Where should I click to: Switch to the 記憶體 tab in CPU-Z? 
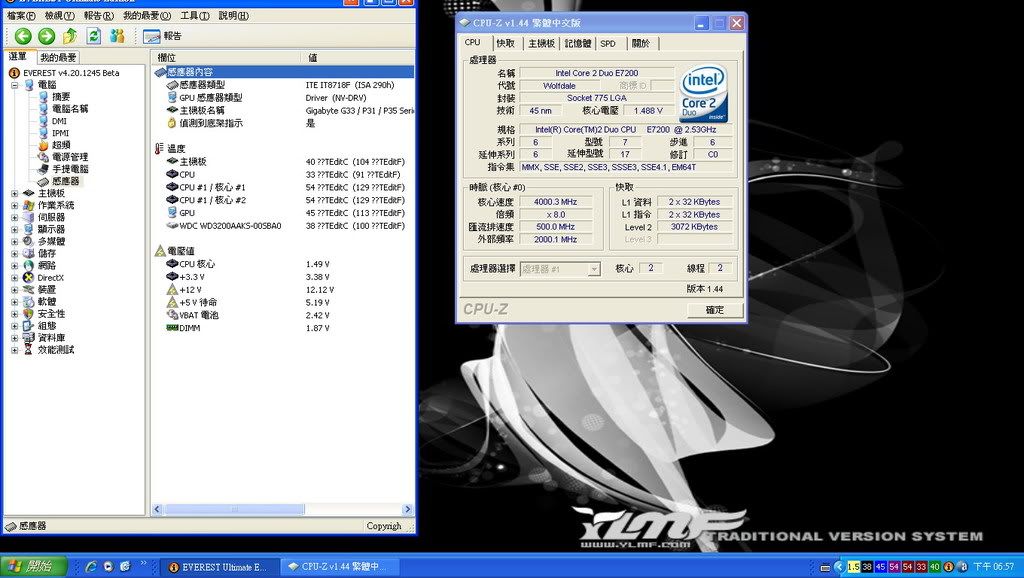click(x=578, y=44)
